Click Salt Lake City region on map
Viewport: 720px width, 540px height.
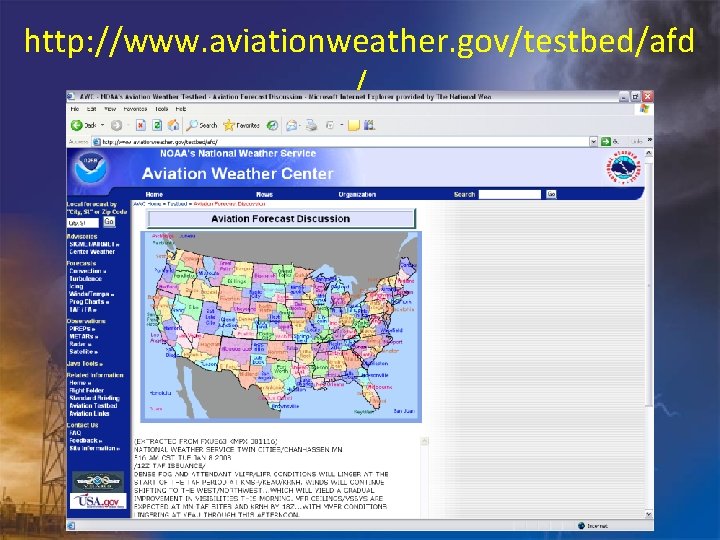[x=210, y=317]
